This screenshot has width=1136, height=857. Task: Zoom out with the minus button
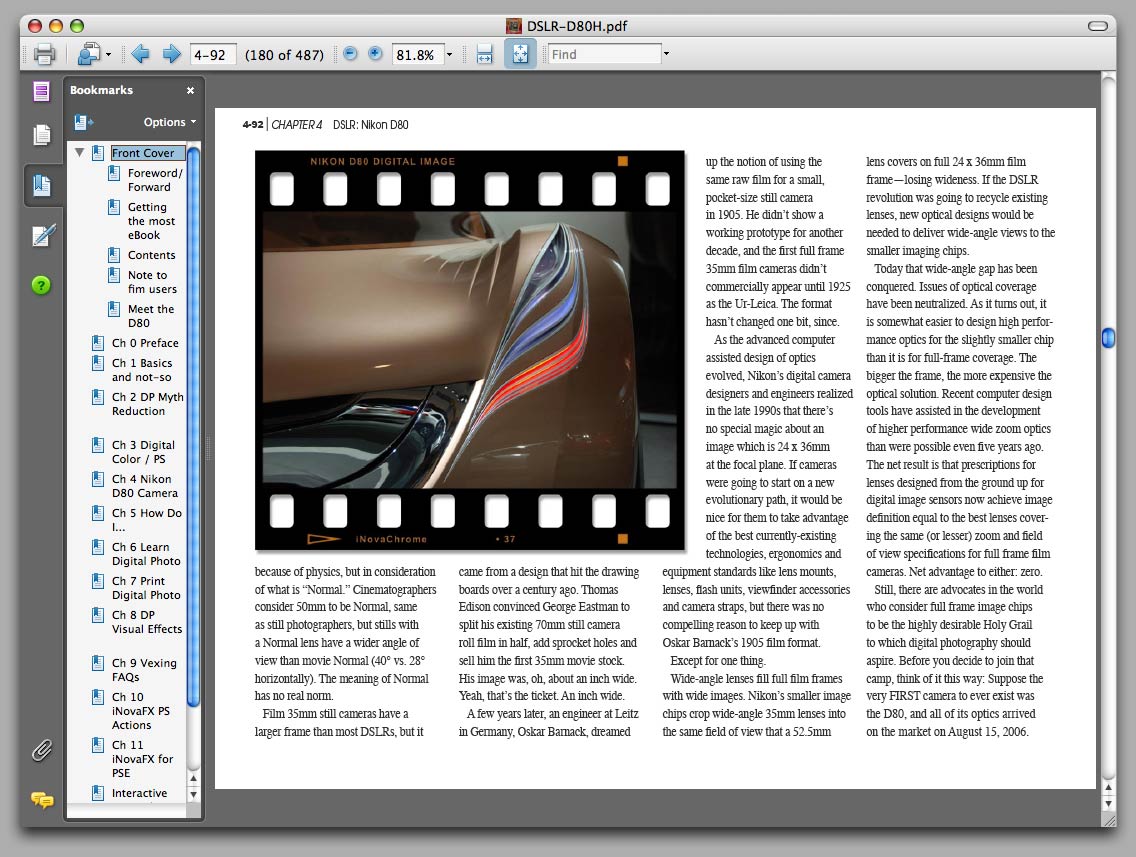click(351, 54)
